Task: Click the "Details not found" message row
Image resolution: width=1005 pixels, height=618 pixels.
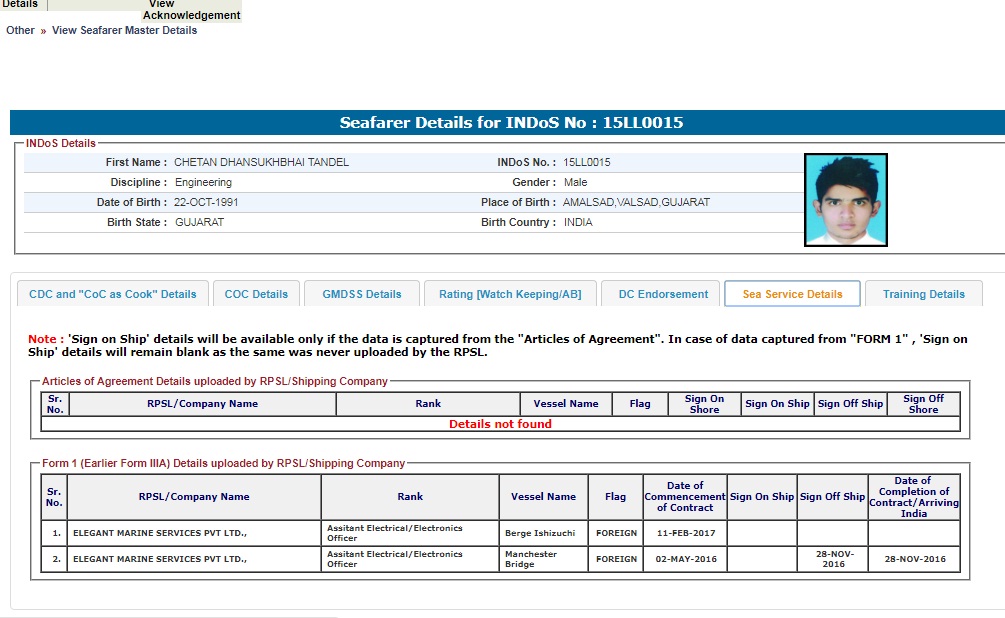Action: (500, 424)
